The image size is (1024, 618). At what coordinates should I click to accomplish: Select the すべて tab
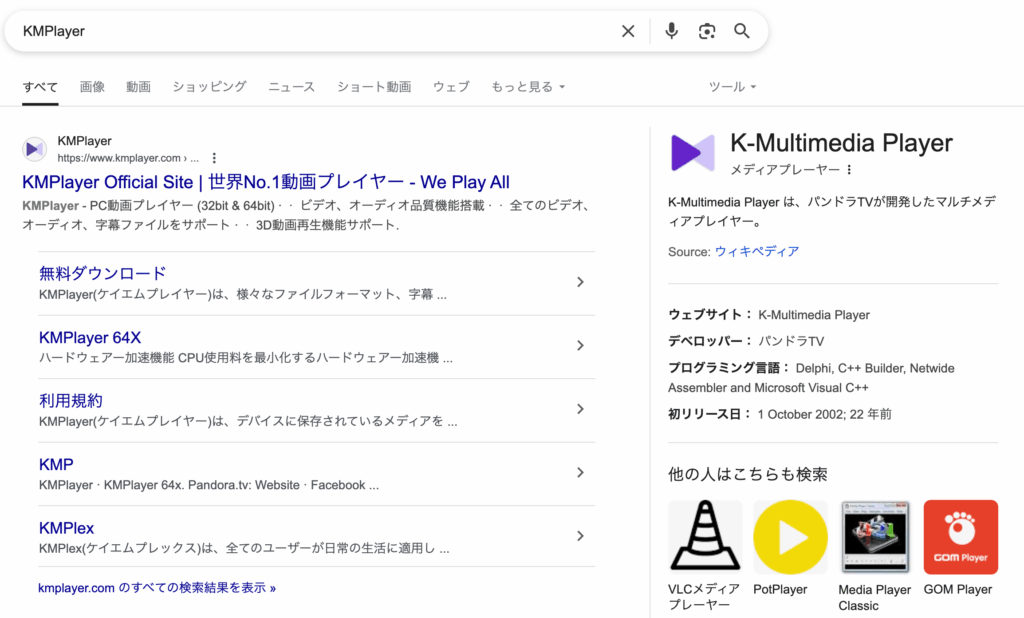tap(40, 87)
